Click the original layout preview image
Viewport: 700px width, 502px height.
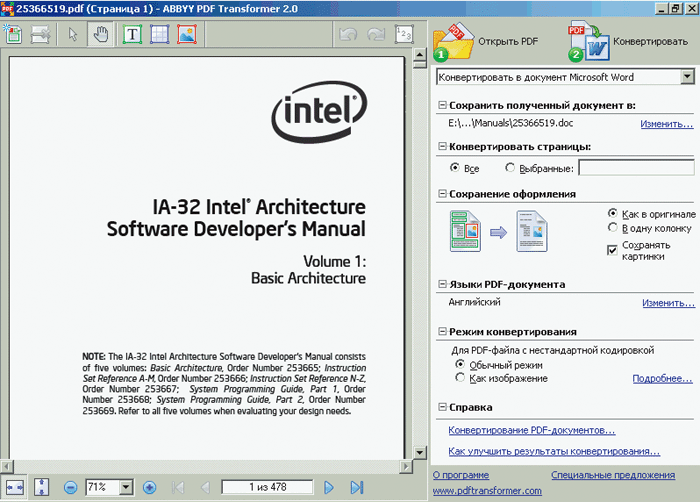click(465, 231)
